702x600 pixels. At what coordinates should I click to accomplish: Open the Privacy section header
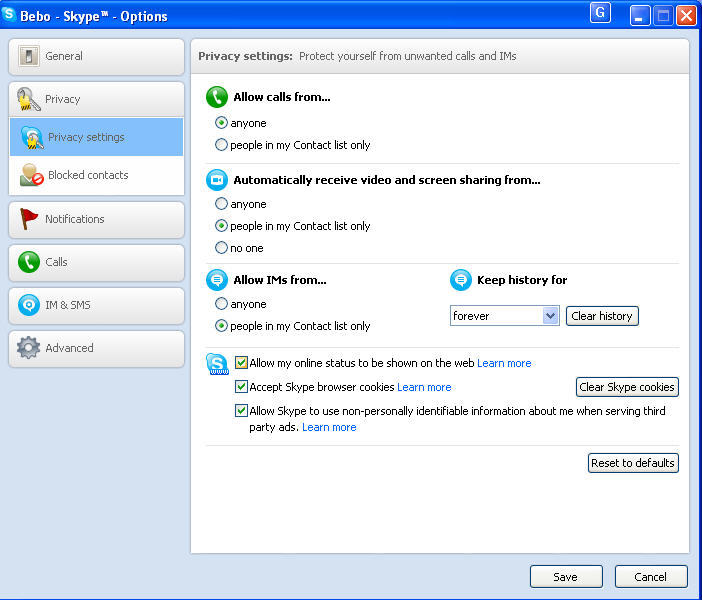(x=96, y=99)
